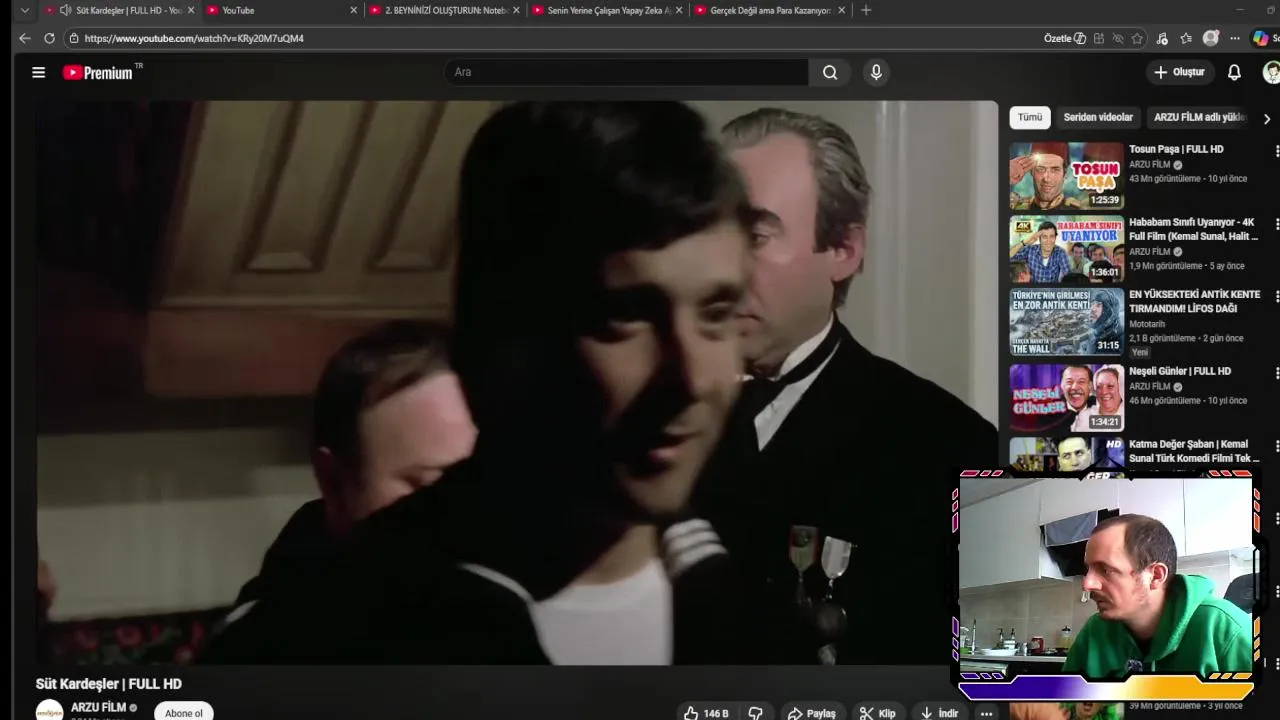The height and width of the screenshot is (720, 1280).
Task: Switch to 2. BEYNİNİZİ OLUŞTURUN tab
Action: coord(445,10)
